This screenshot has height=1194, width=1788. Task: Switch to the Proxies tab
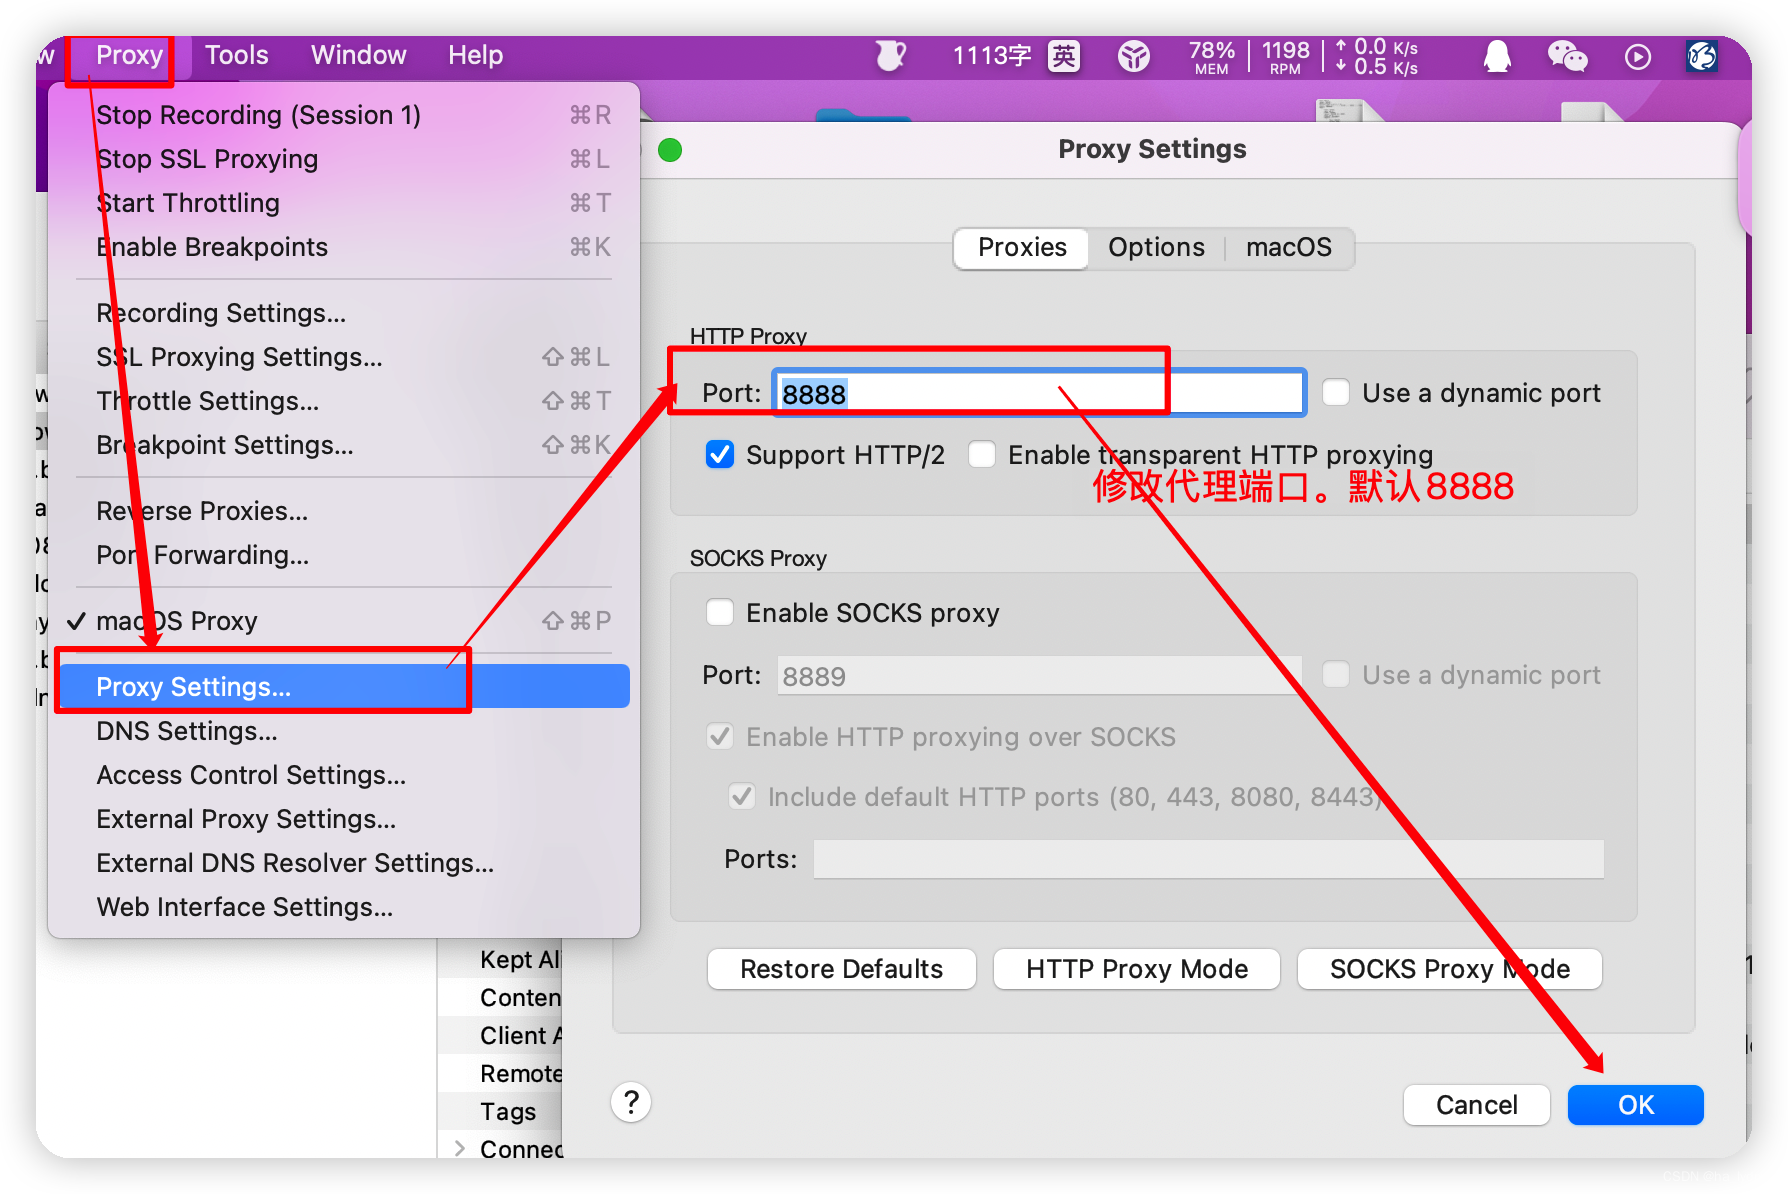(1021, 248)
